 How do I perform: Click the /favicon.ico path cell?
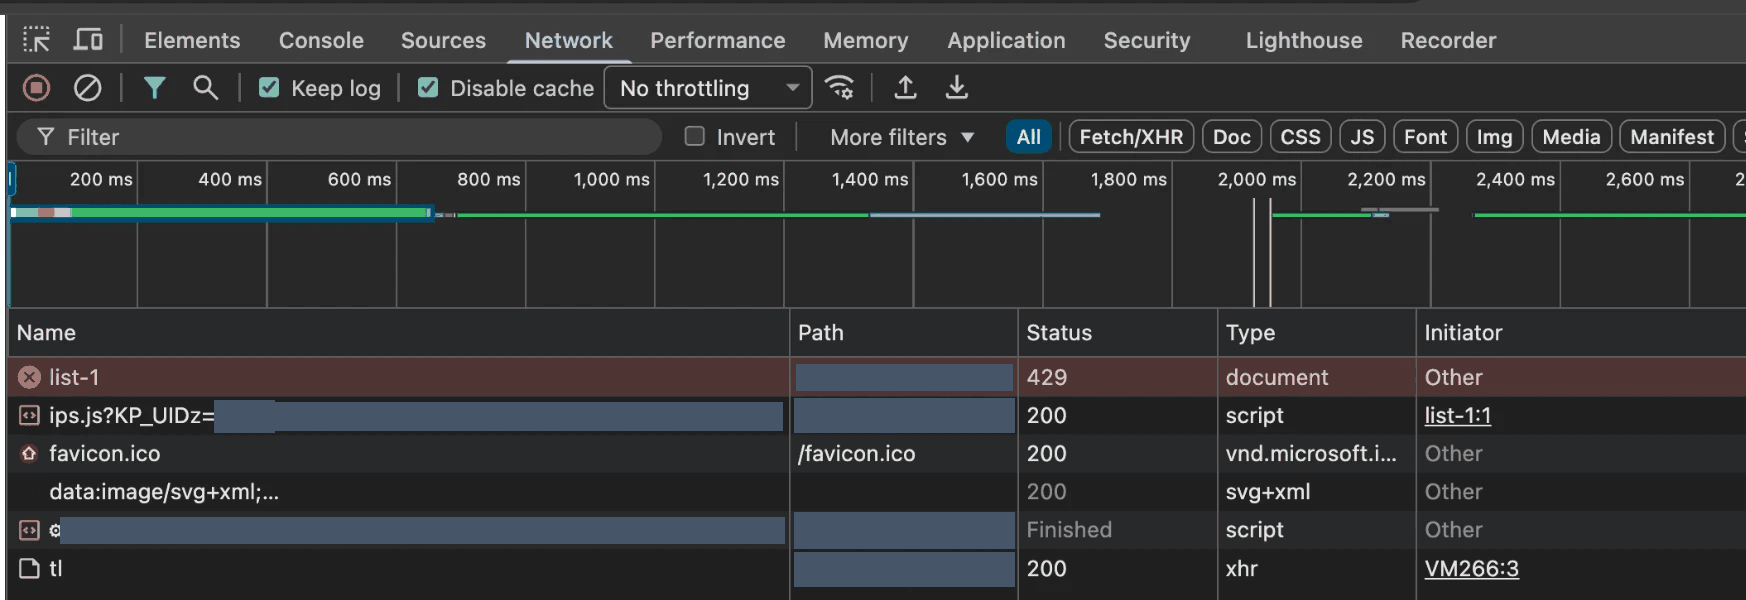(x=904, y=453)
